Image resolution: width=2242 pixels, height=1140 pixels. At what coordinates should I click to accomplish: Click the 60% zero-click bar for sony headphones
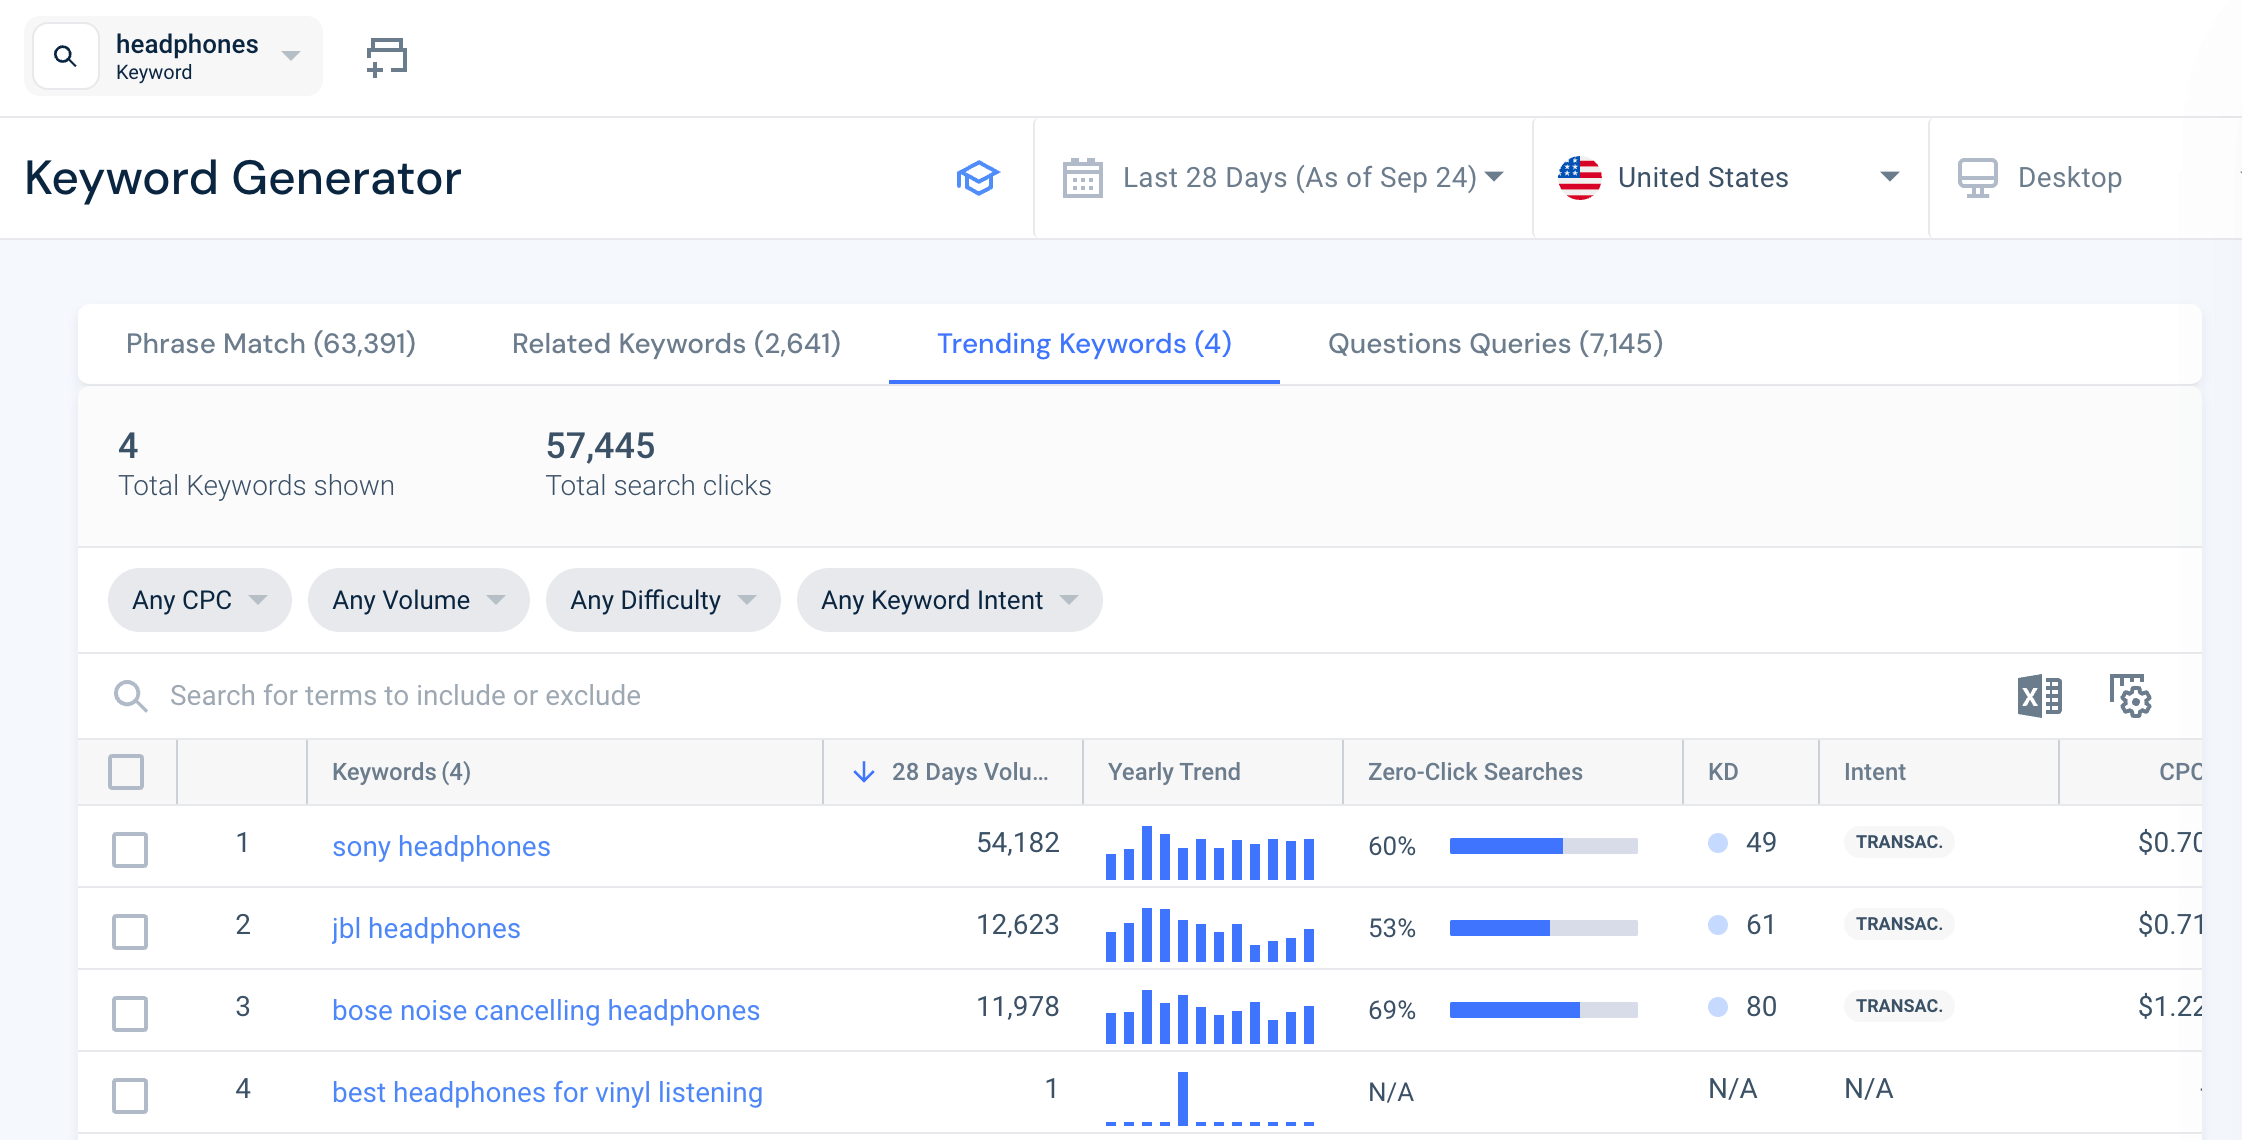(1543, 846)
